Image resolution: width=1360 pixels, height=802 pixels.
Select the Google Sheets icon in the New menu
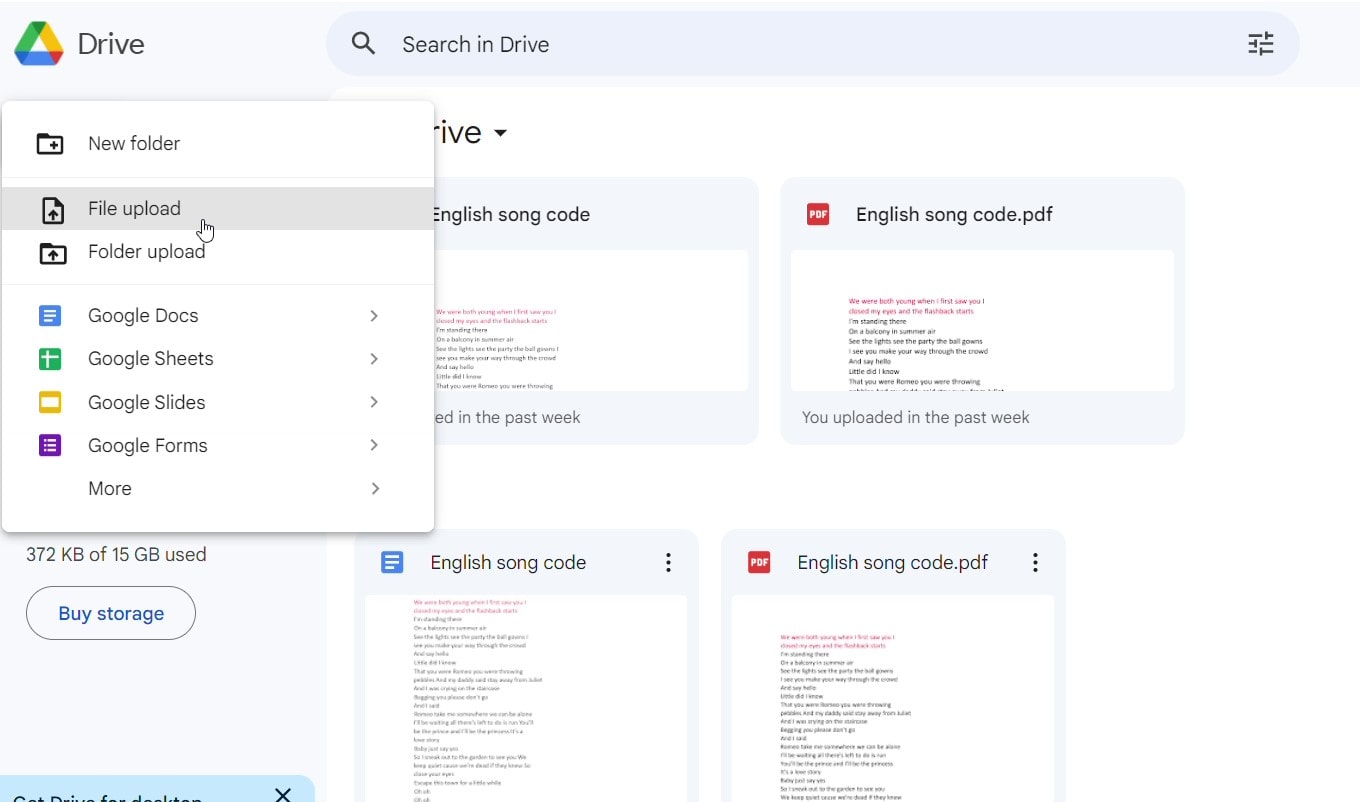click(x=50, y=359)
